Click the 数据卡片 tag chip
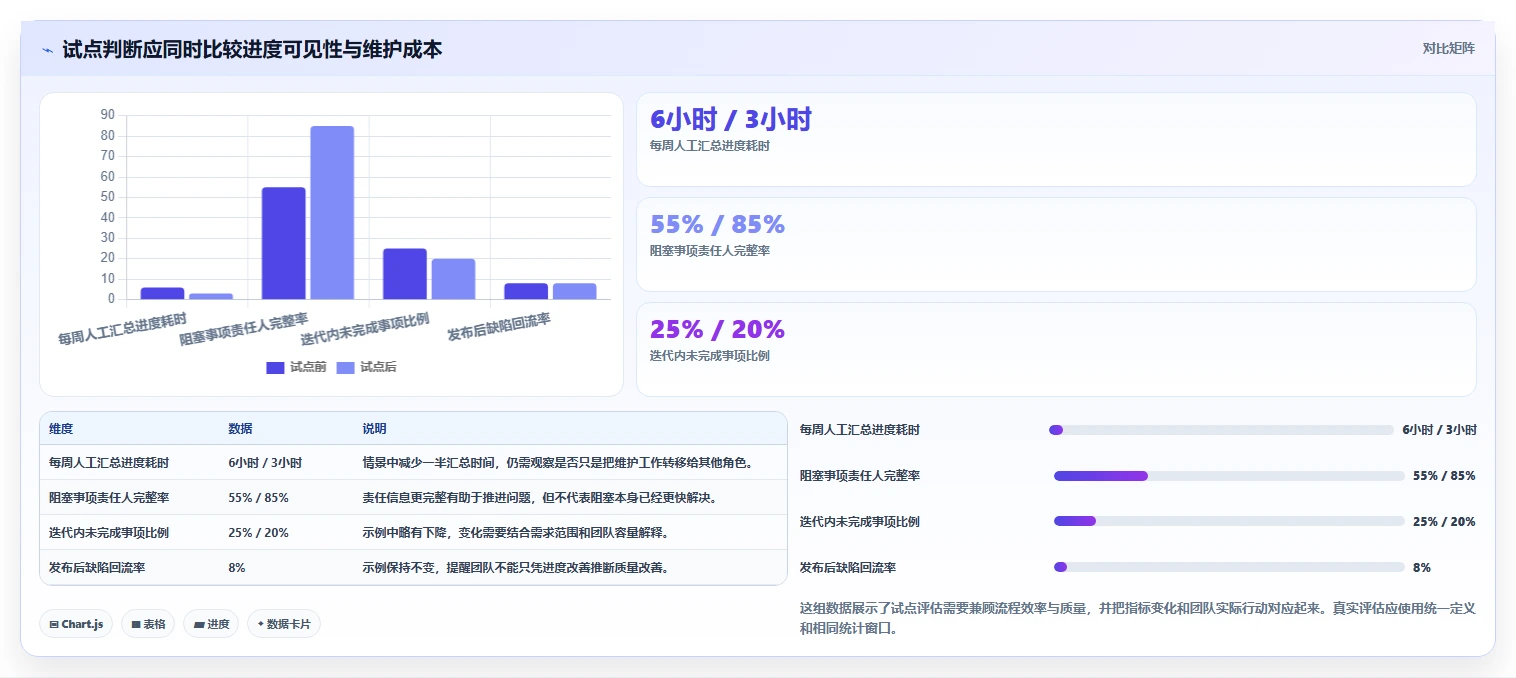Viewport: 1516px width, 678px height. (x=284, y=624)
